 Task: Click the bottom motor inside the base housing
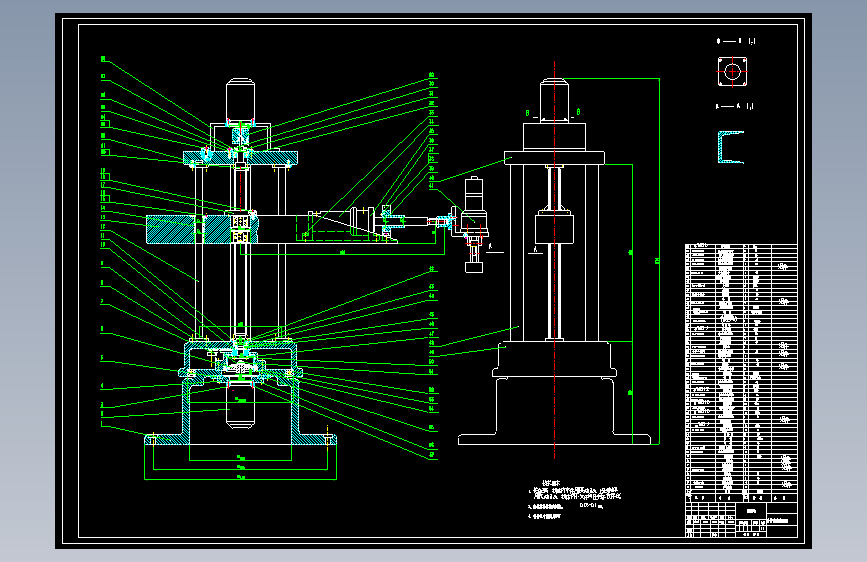(x=241, y=407)
